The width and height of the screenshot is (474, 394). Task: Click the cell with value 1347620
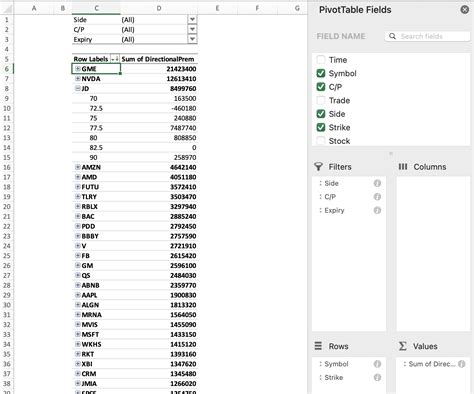pyautogui.click(x=159, y=364)
